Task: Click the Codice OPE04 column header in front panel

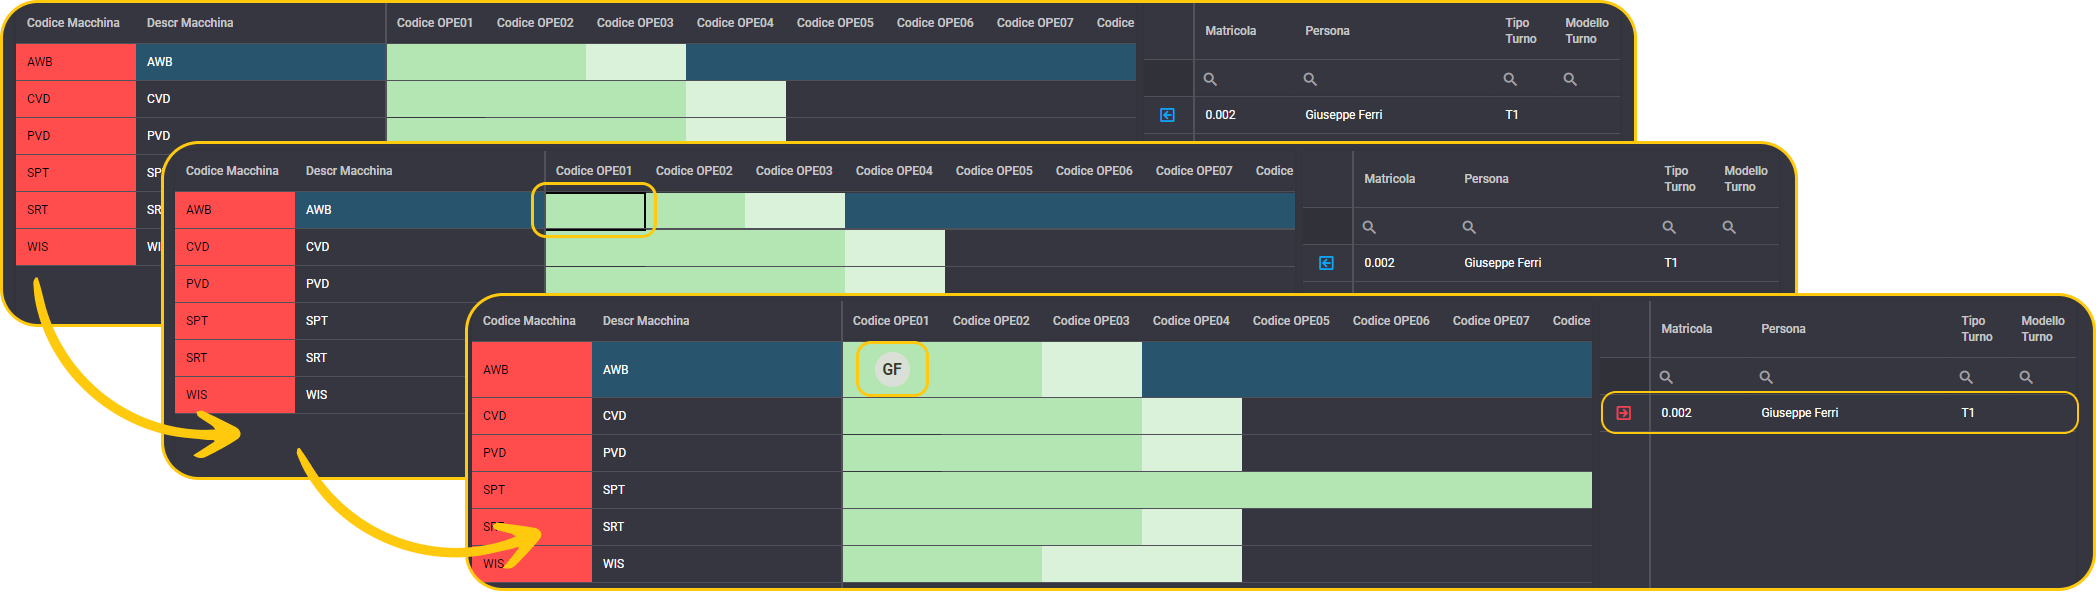Action: coord(1191,321)
